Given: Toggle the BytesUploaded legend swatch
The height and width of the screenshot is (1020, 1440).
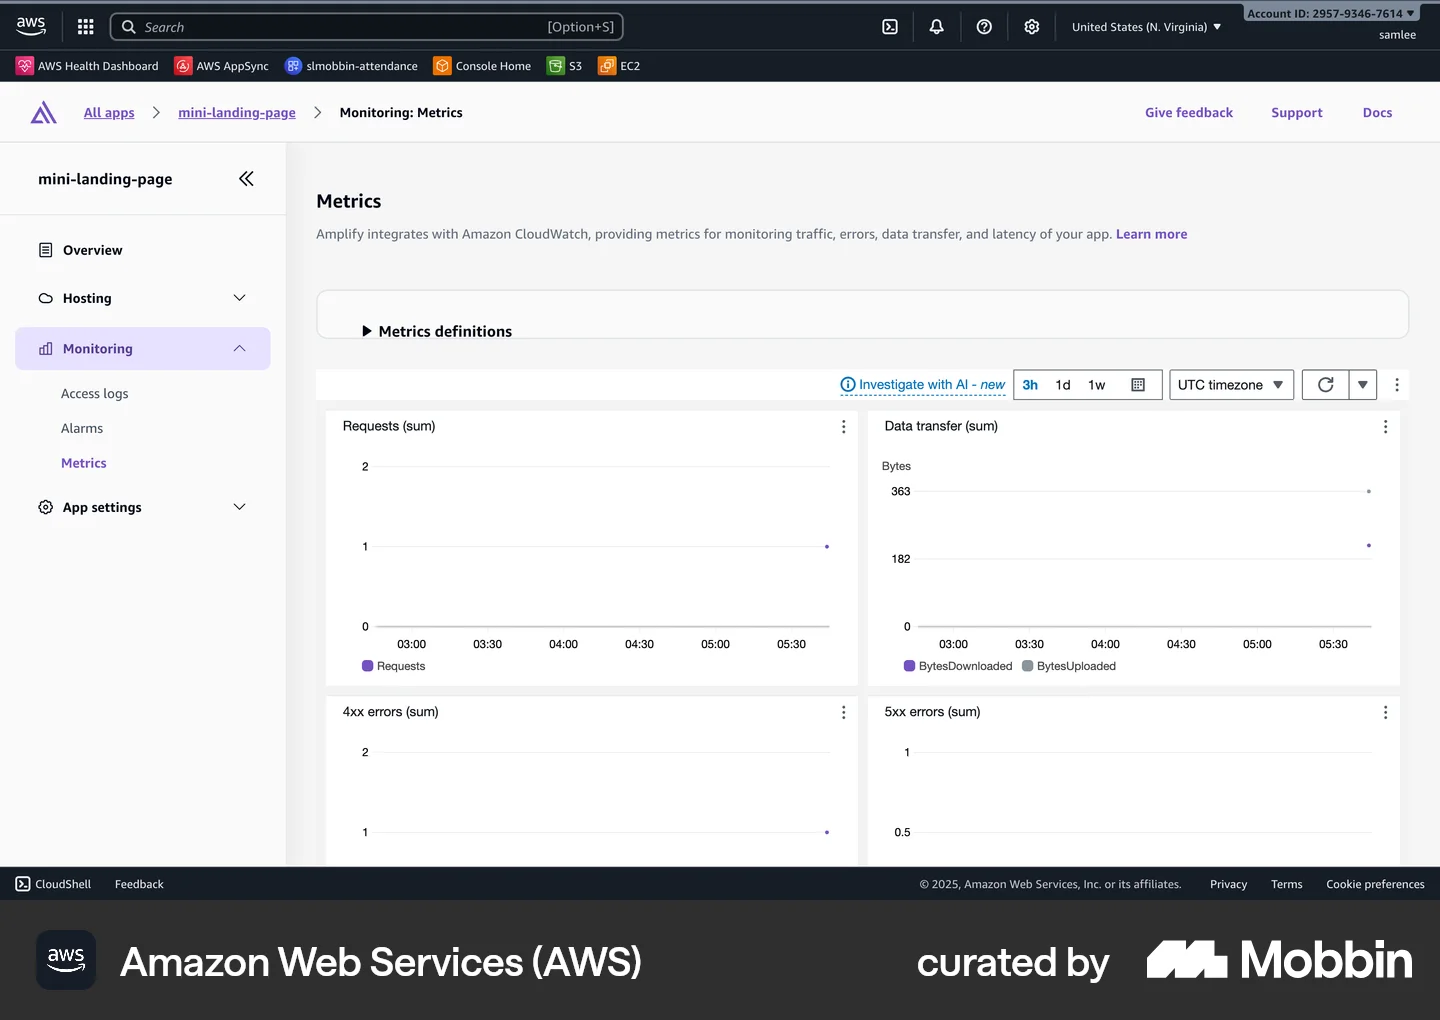Looking at the screenshot, I should 1027,666.
